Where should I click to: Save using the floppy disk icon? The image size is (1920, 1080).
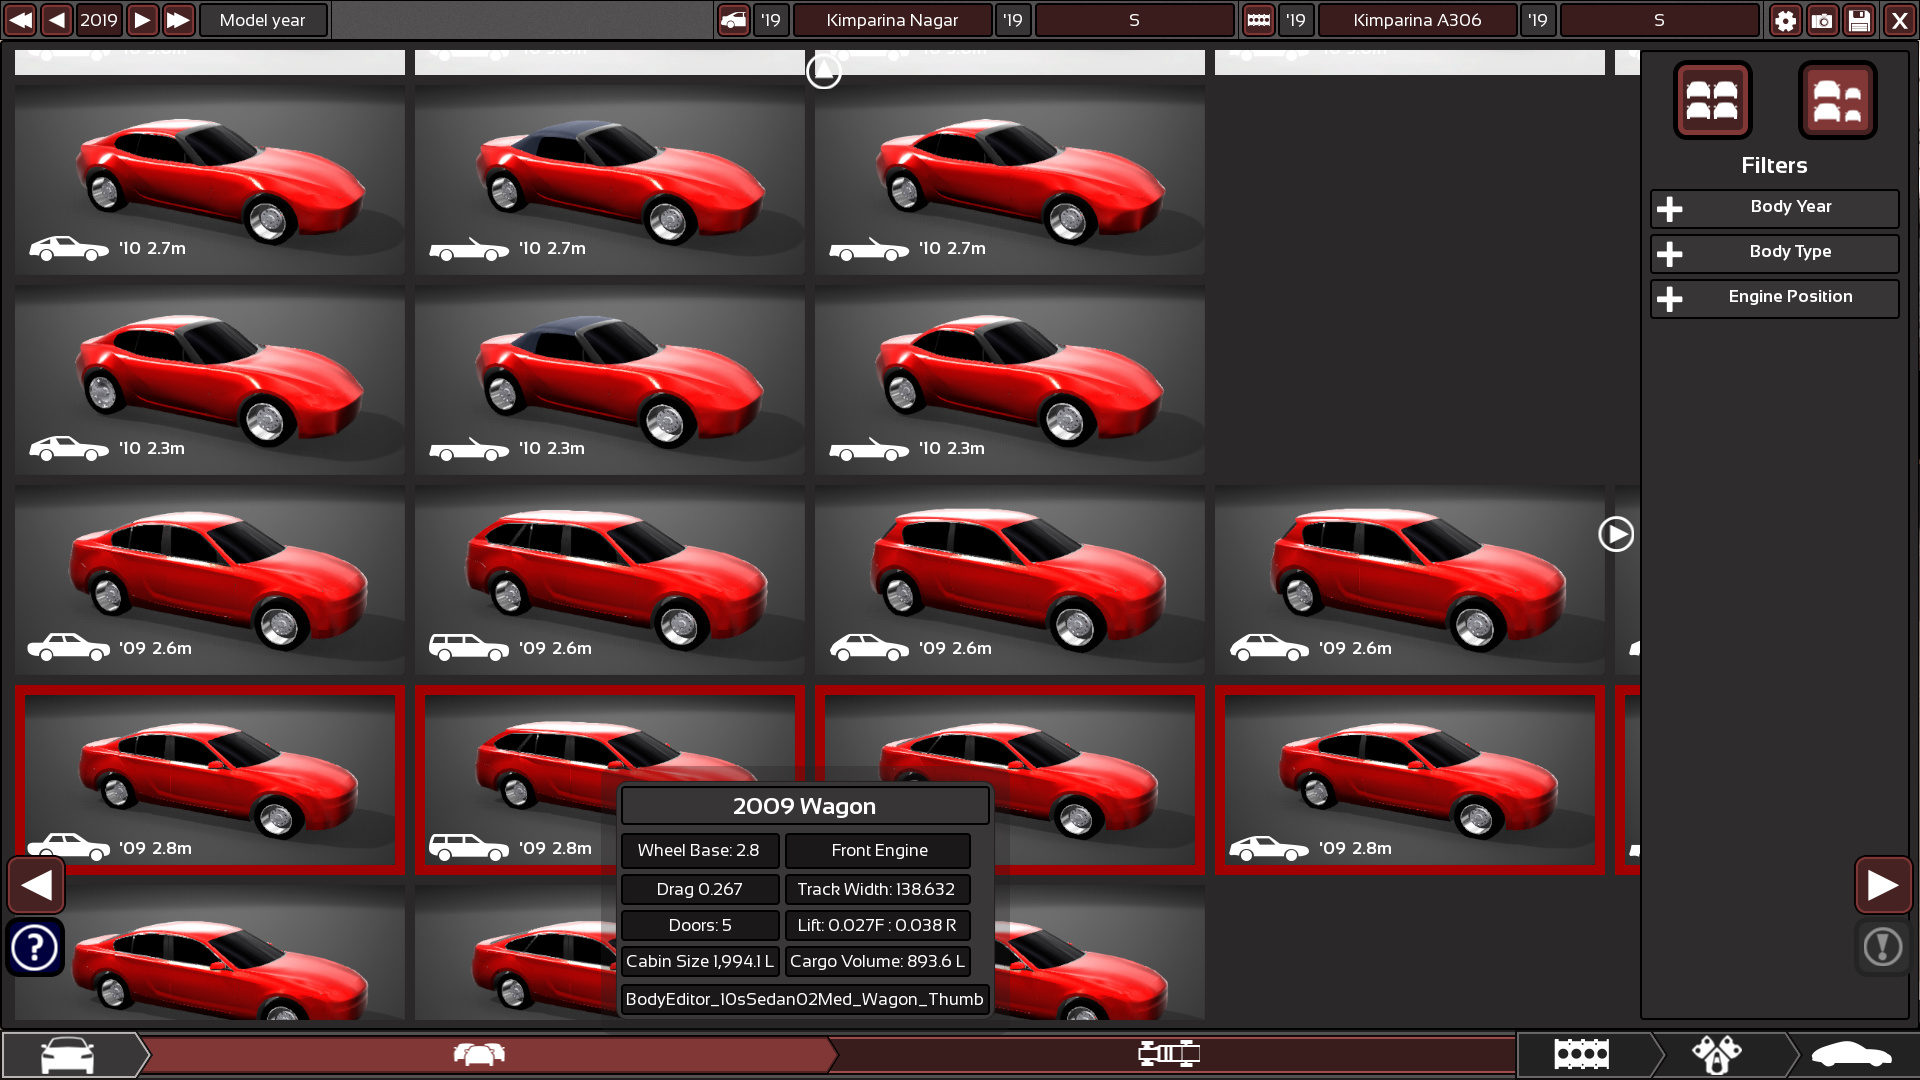point(1859,20)
